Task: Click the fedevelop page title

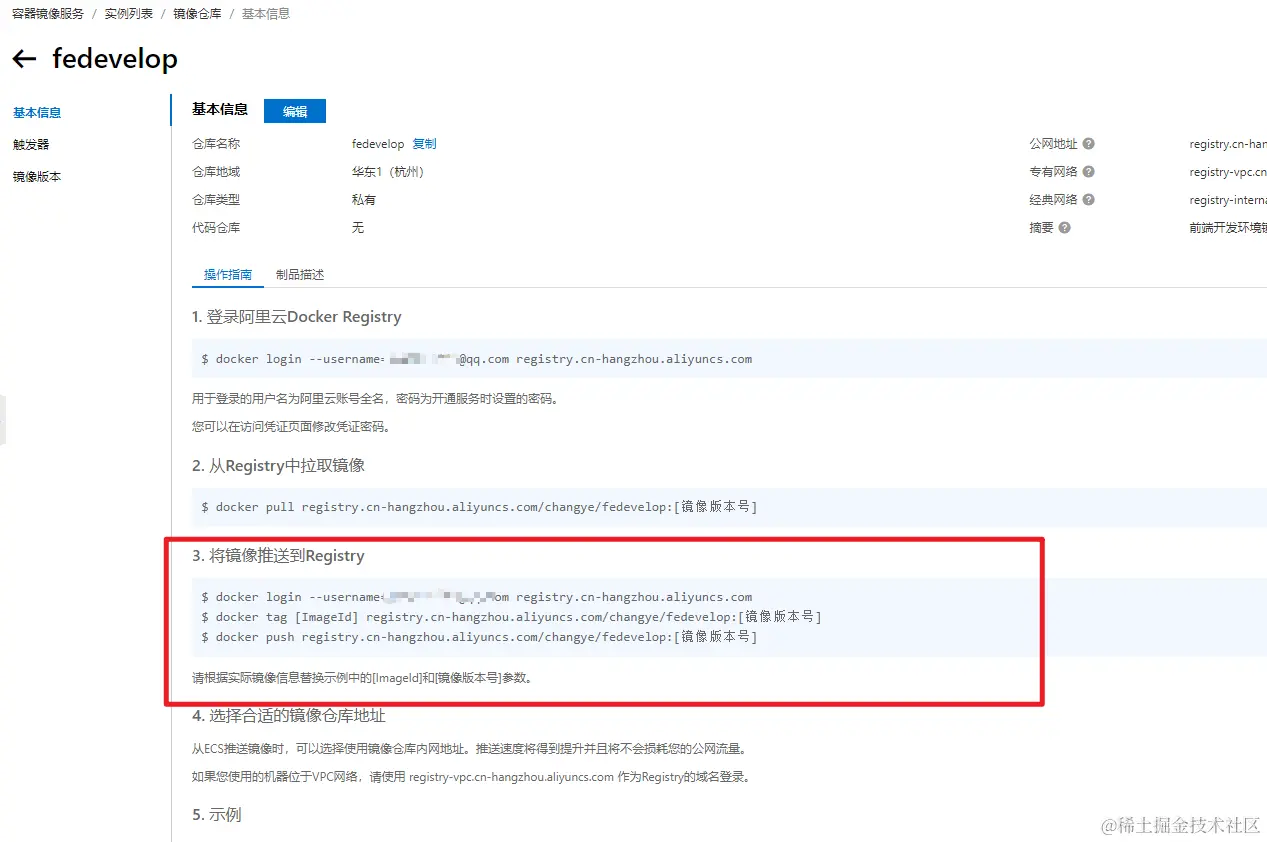Action: (x=115, y=59)
